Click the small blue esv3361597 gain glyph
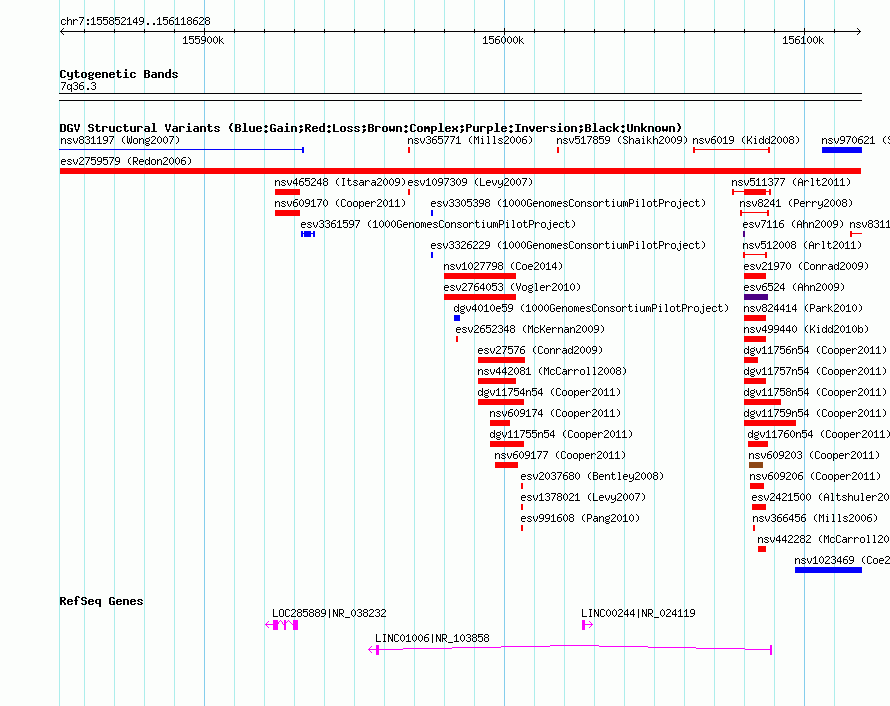890x706 pixels. (308, 234)
